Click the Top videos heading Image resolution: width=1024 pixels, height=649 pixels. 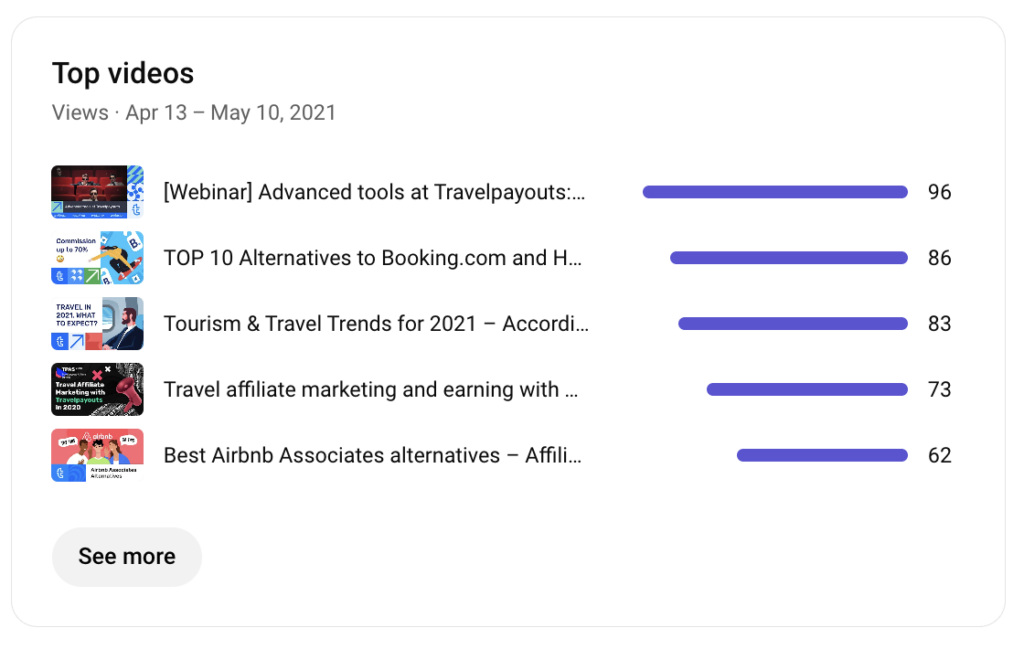(x=123, y=73)
